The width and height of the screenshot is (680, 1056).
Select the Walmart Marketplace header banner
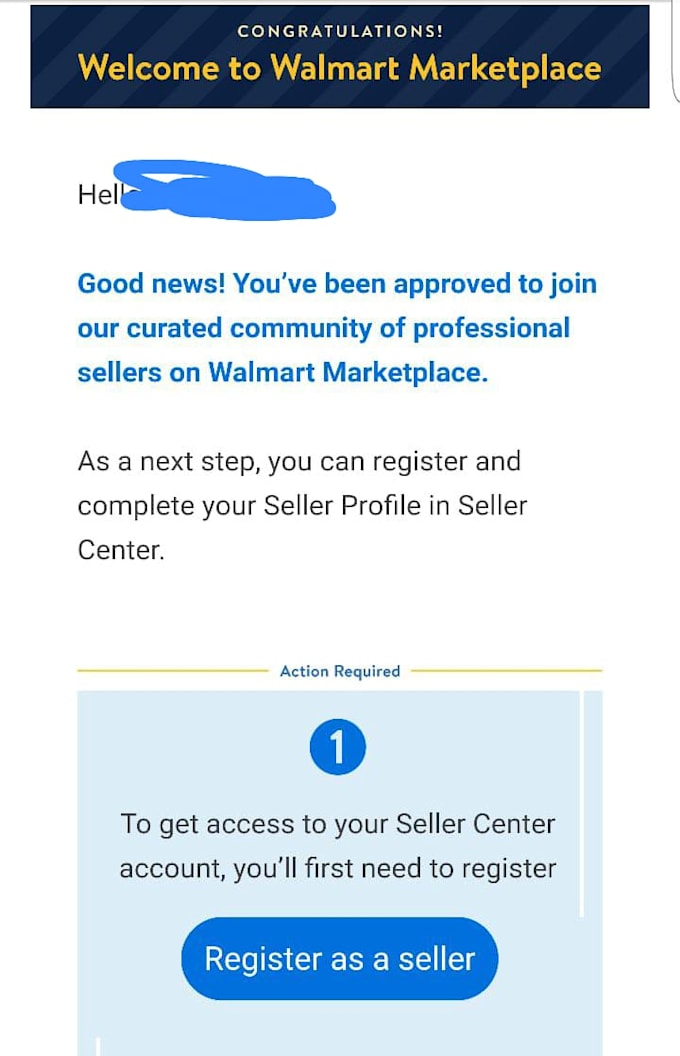click(x=340, y=55)
